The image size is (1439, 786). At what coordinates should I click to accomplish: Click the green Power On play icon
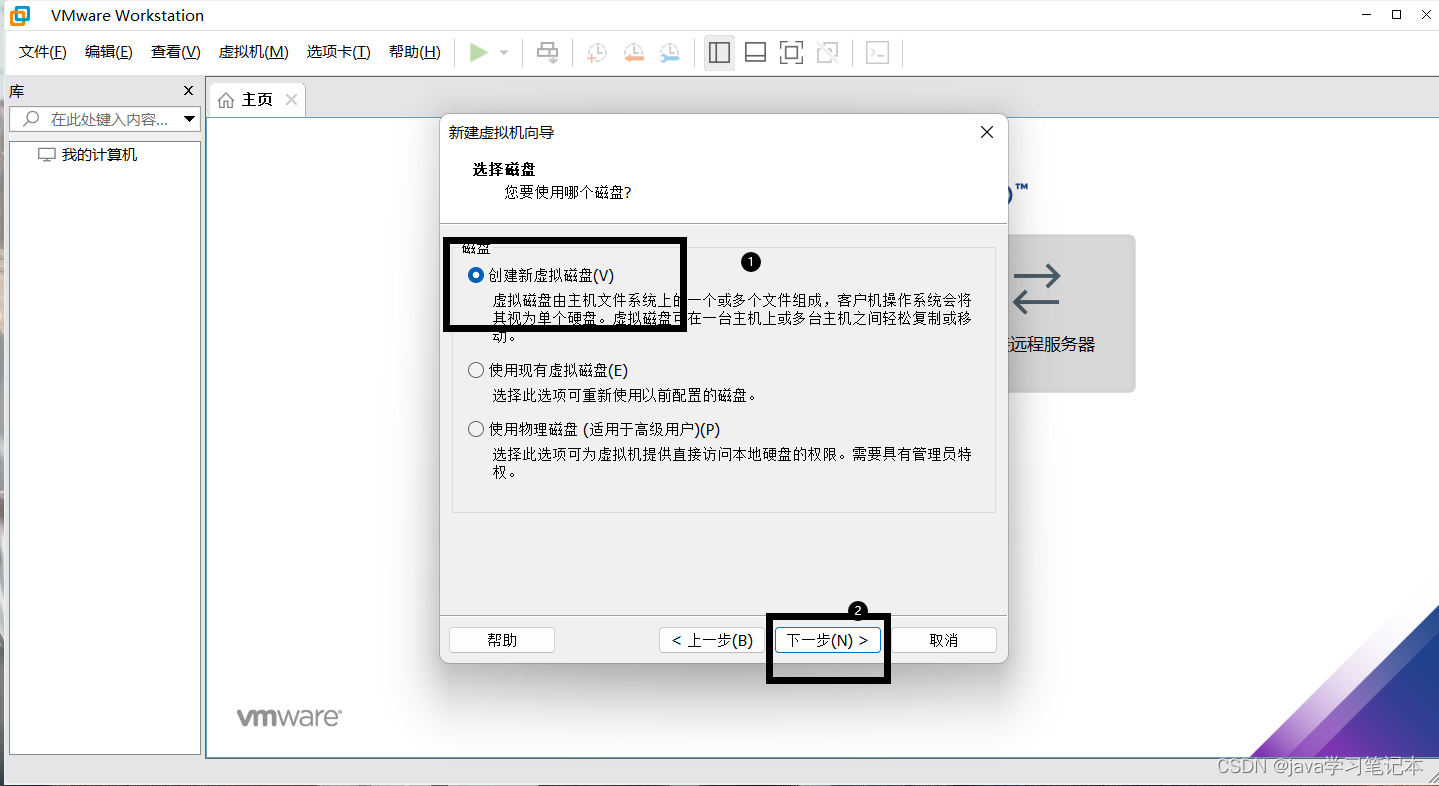pos(479,53)
